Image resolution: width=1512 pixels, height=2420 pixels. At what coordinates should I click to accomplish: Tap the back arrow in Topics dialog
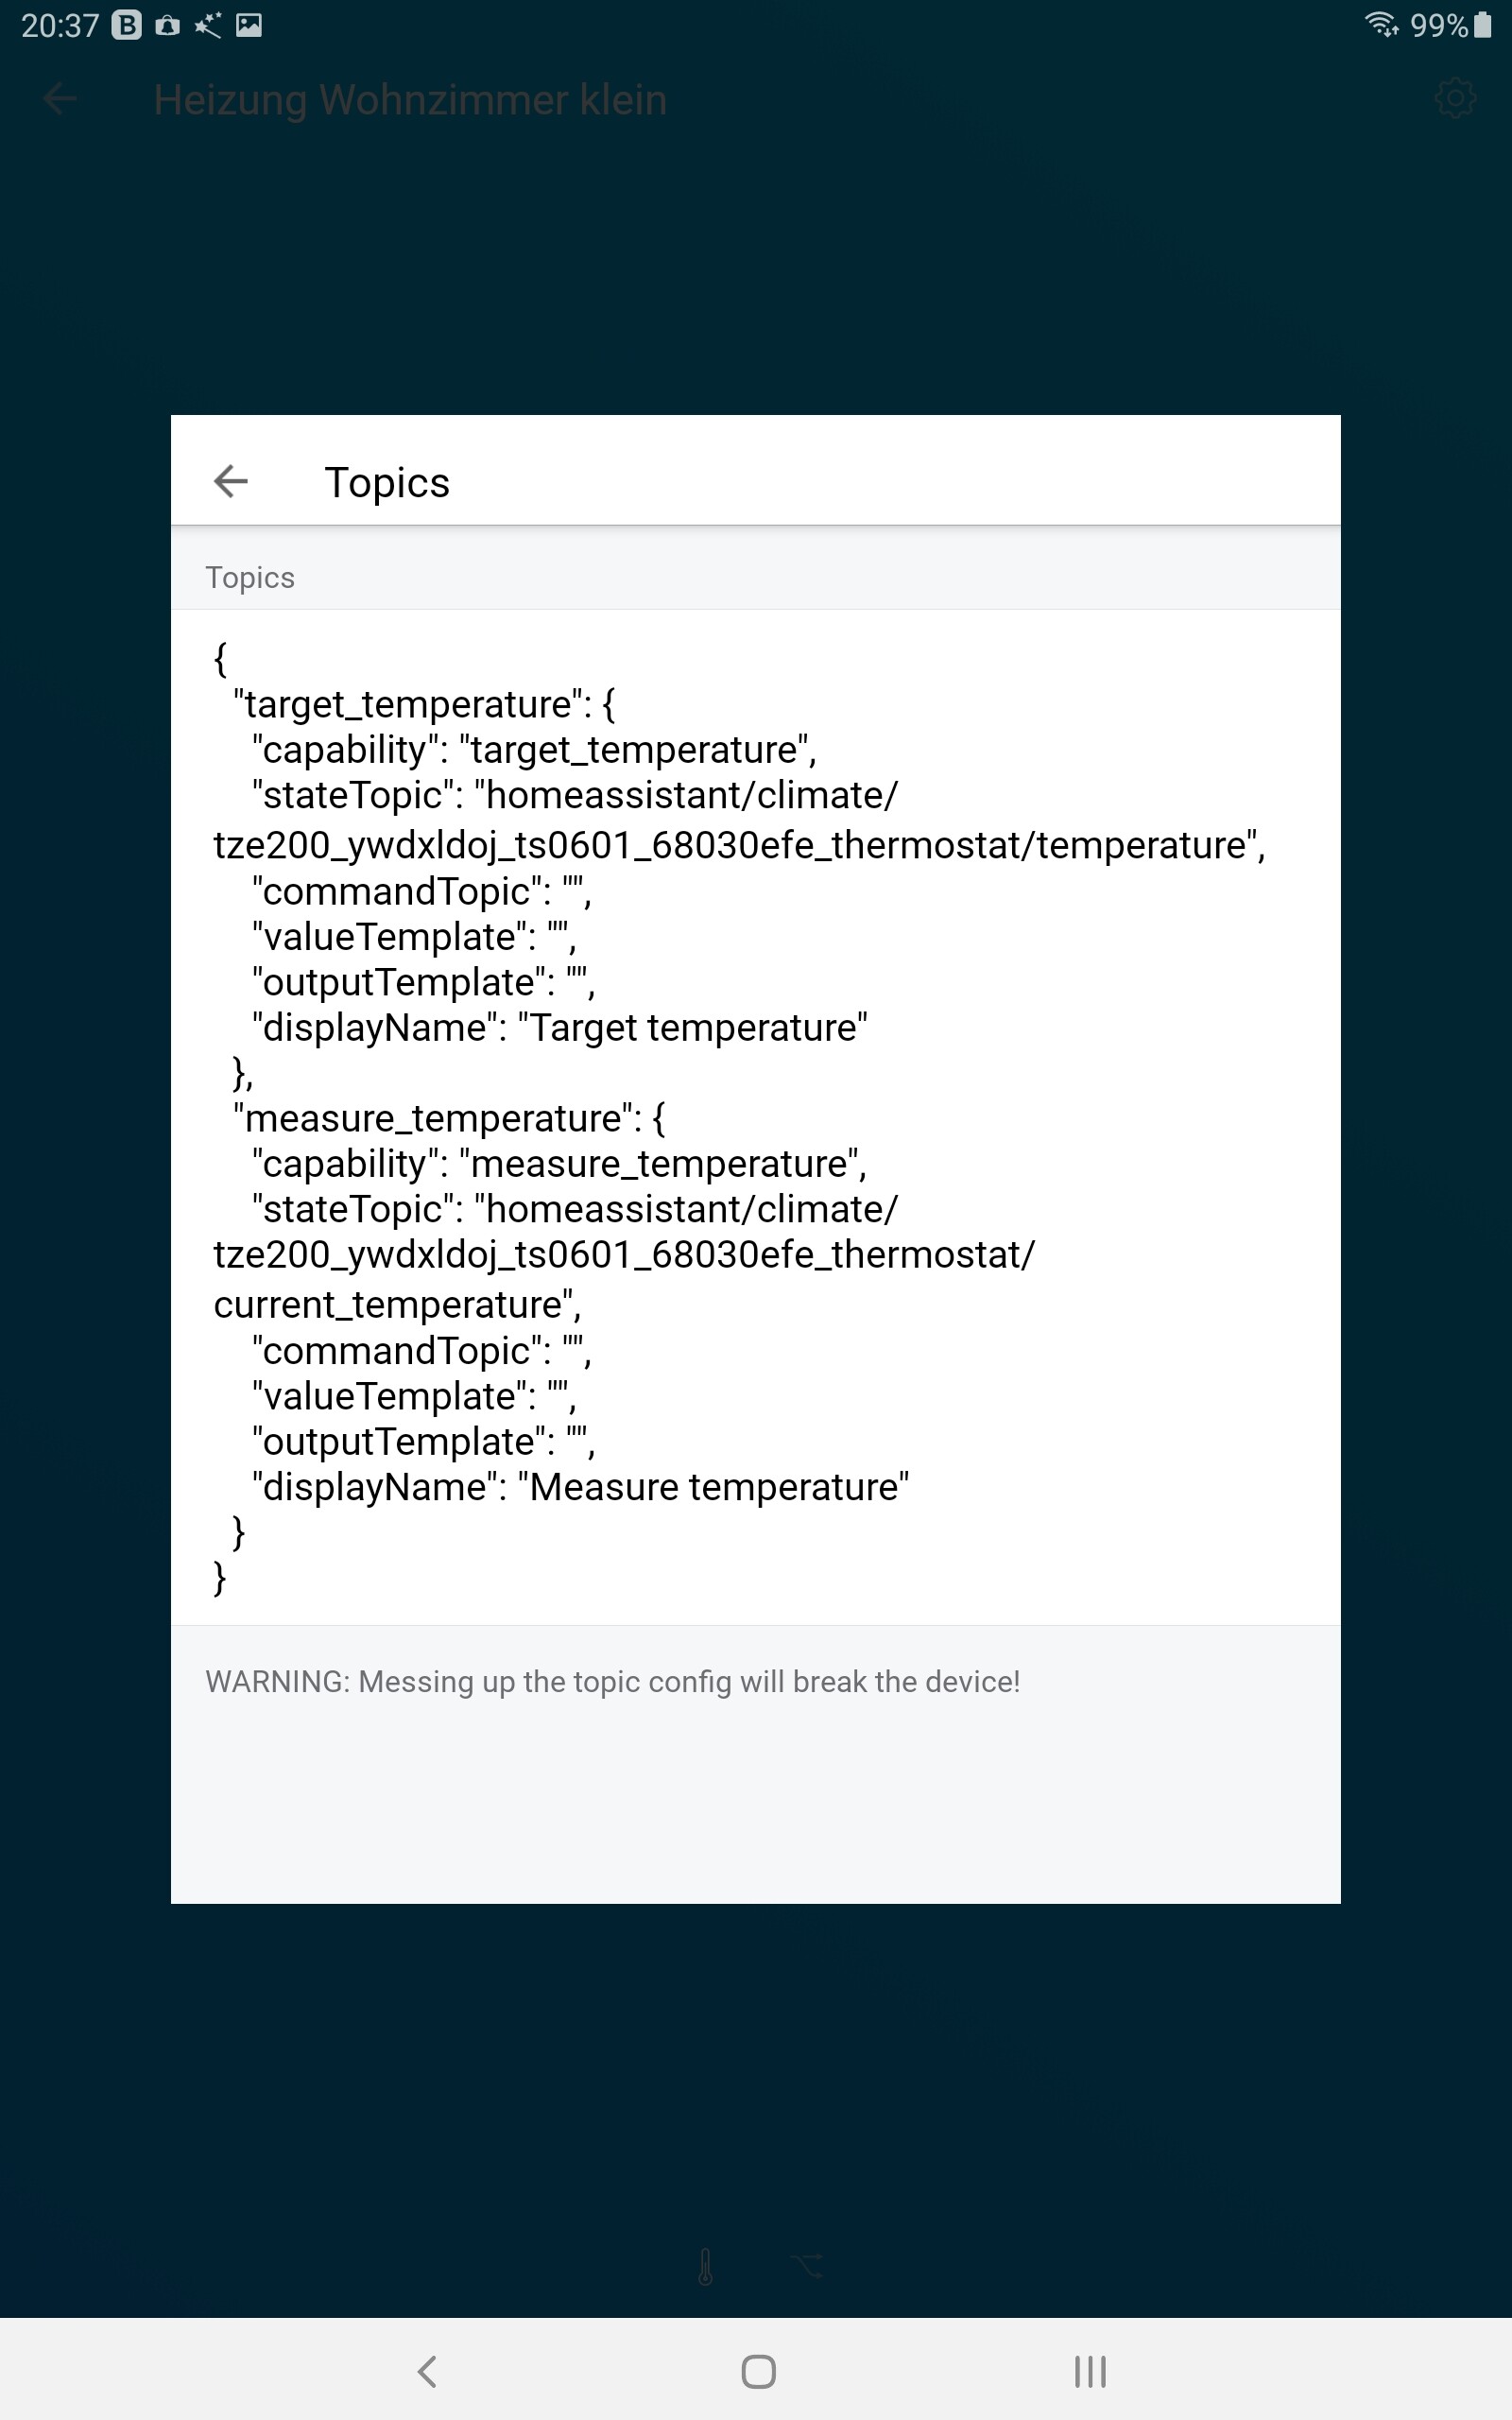pyautogui.click(x=231, y=481)
